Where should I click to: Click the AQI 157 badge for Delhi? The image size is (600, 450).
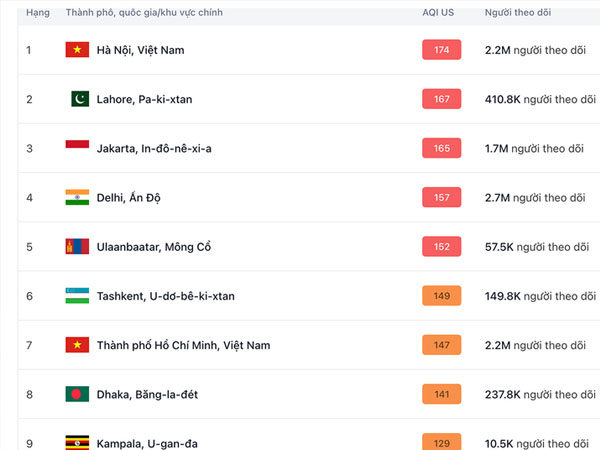[x=442, y=197]
